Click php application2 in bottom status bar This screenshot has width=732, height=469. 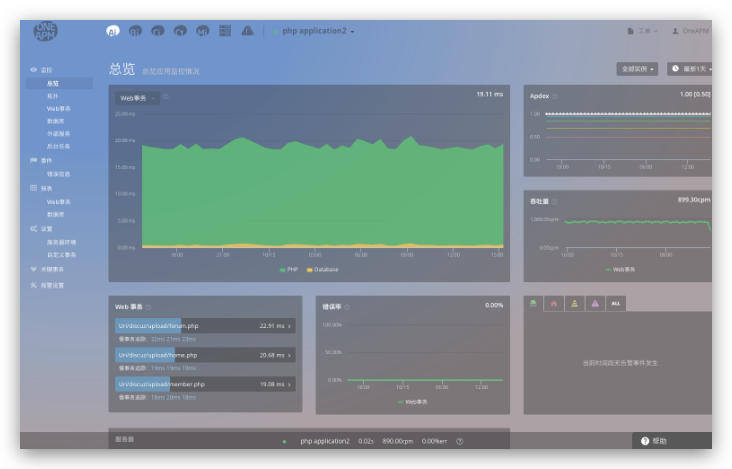click(x=324, y=441)
